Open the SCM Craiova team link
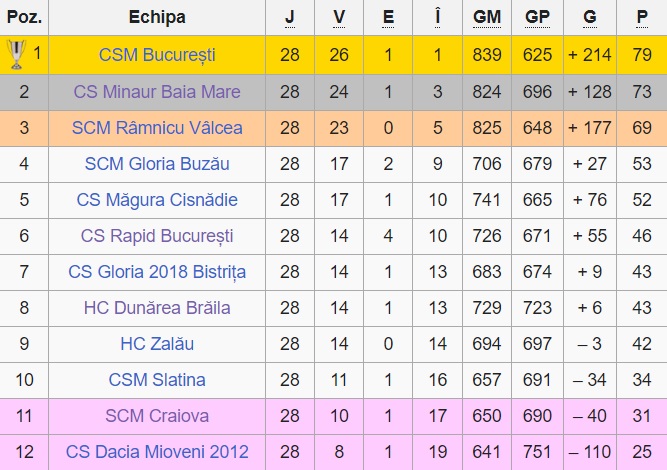Screen dimensions: 667x470 tap(157, 416)
